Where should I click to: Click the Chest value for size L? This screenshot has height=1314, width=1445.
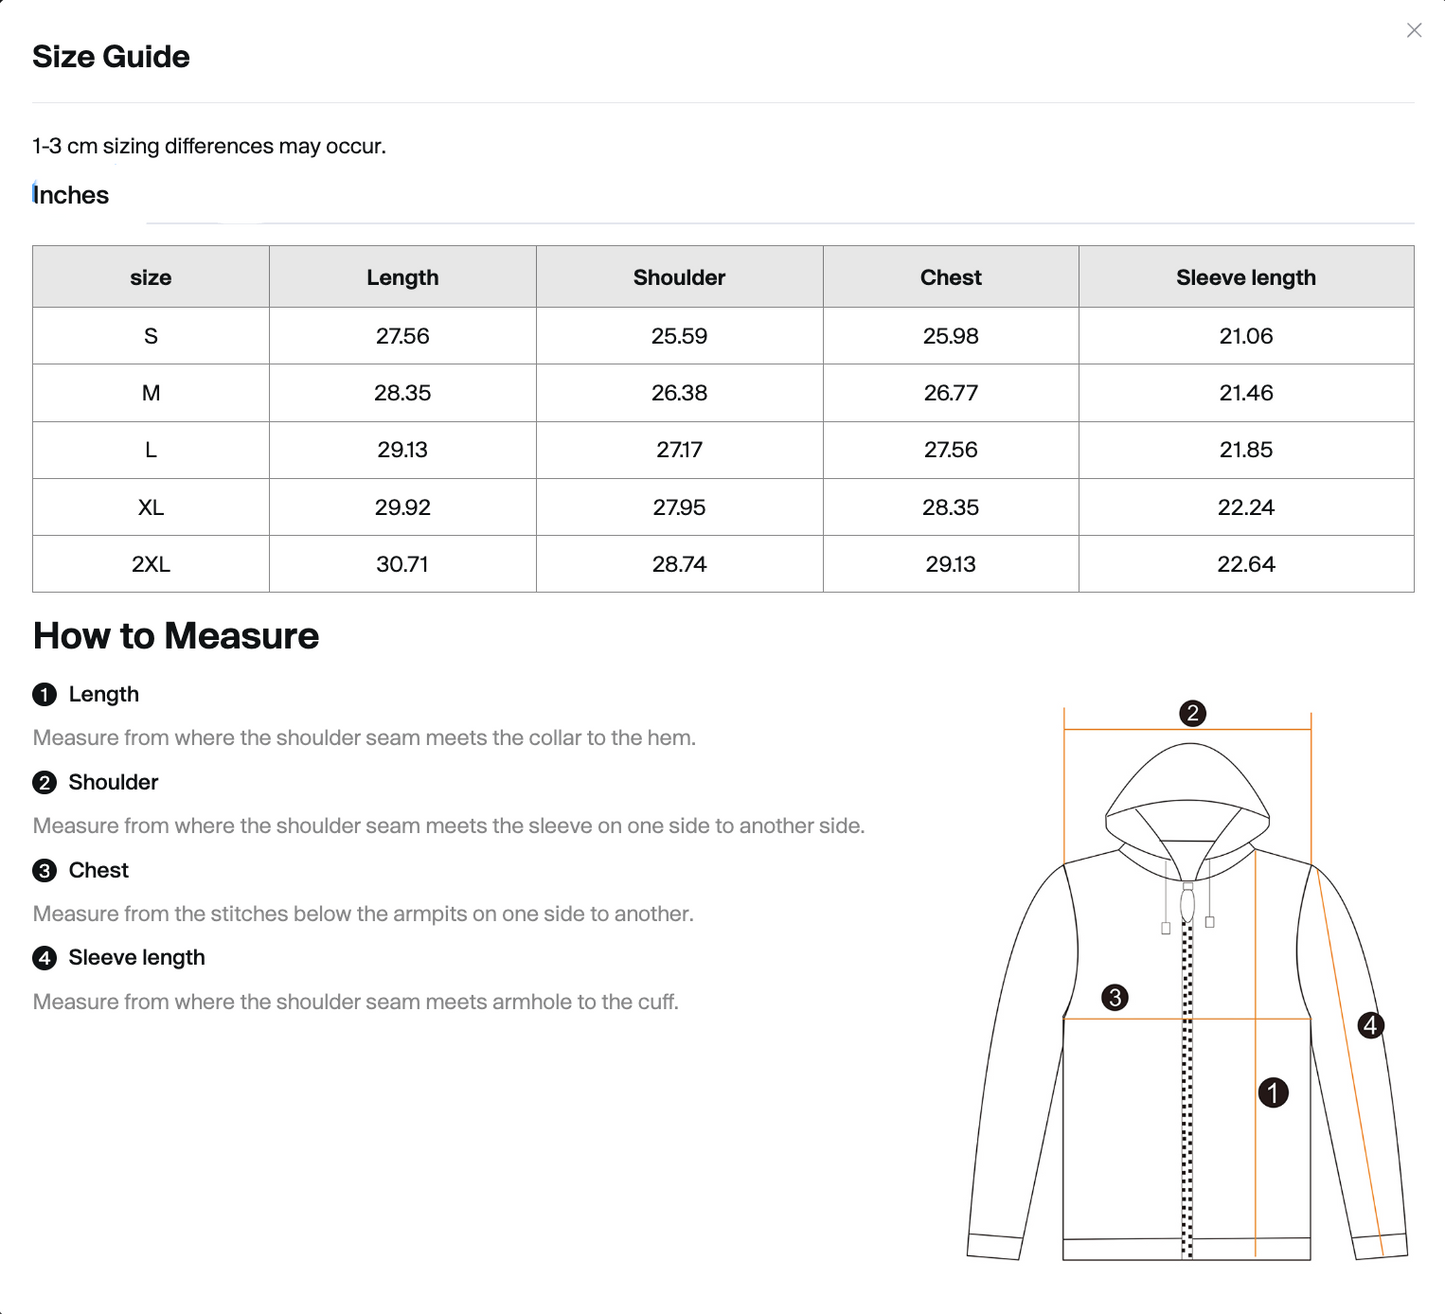950,449
